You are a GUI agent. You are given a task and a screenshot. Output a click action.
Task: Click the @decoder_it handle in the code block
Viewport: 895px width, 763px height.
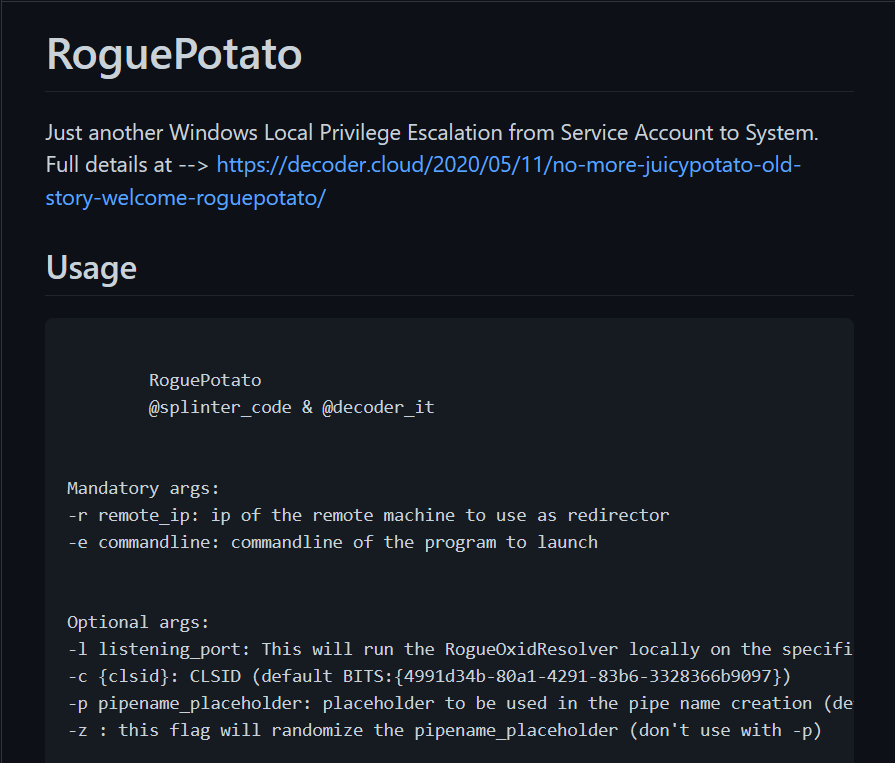[x=378, y=407]
